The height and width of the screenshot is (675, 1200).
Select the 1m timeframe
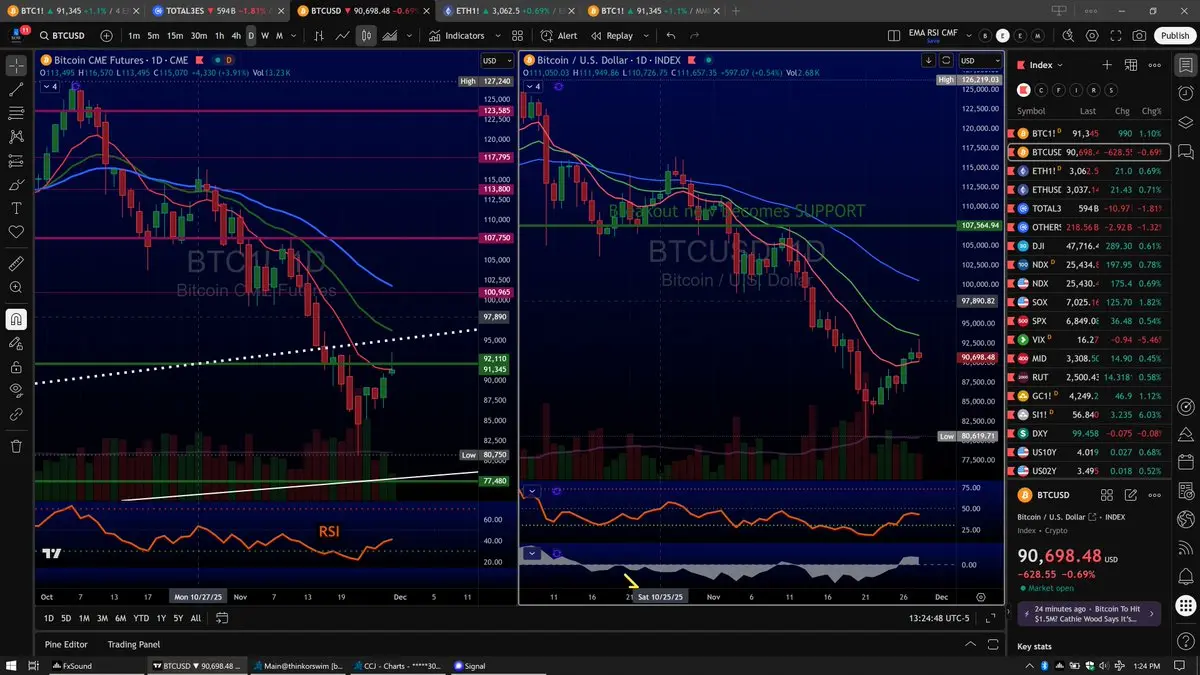(133, 35)
